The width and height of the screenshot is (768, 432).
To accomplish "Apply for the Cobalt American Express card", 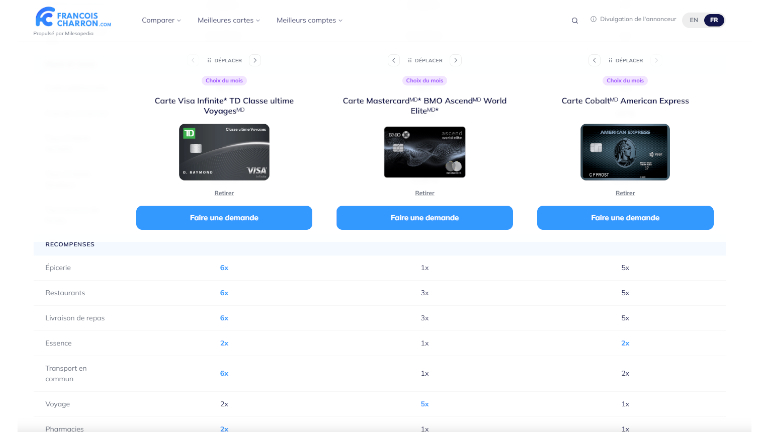I will tap(625, 217).
